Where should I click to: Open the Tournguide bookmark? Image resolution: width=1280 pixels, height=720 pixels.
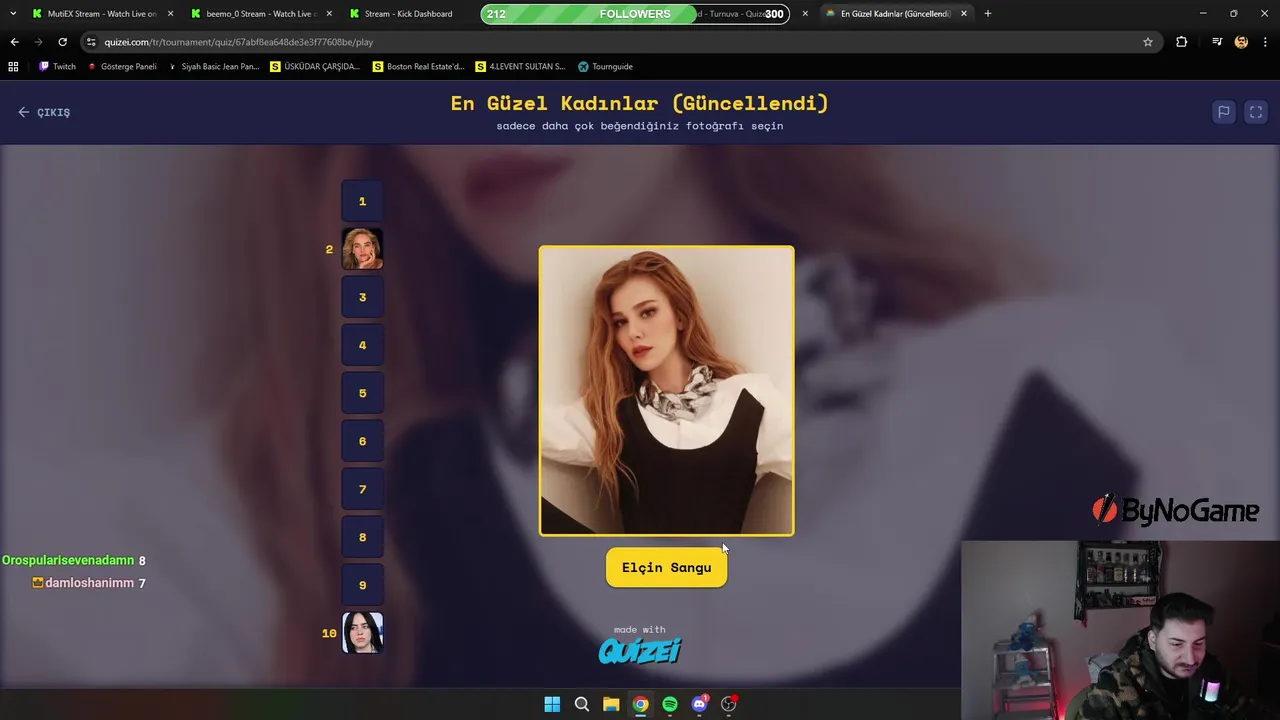(605, 67)
